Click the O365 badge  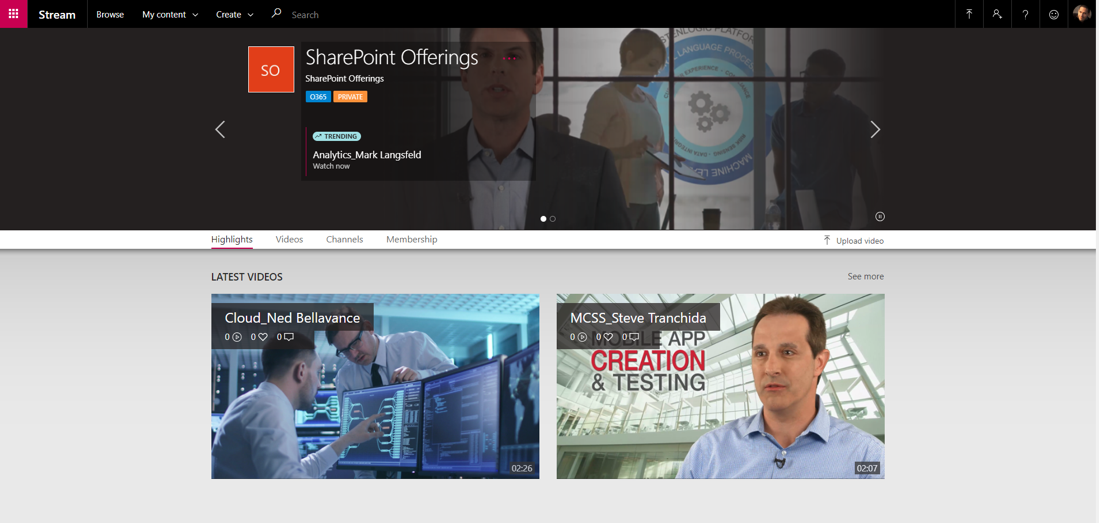tap(318, 97)
